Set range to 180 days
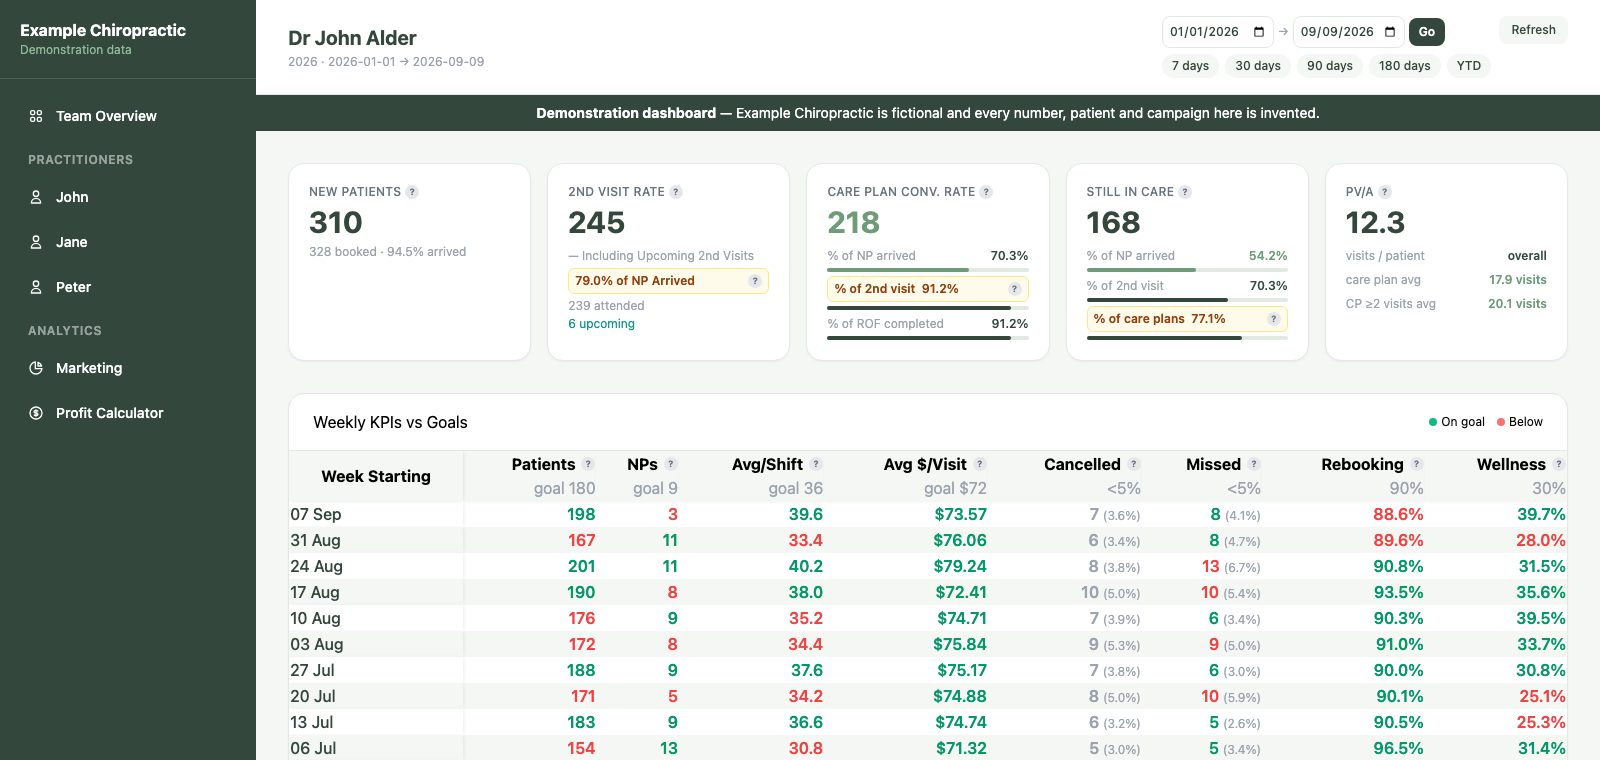1600x760 pixels. [x=1405, y=66]
